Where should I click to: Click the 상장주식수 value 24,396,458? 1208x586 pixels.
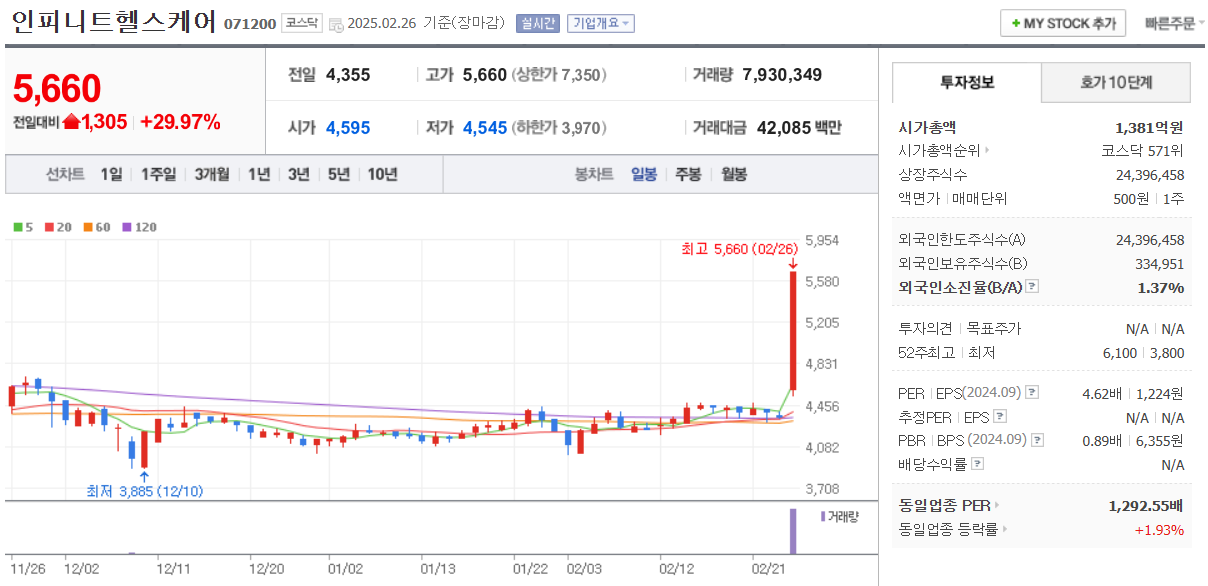(x=1149, y=175)
